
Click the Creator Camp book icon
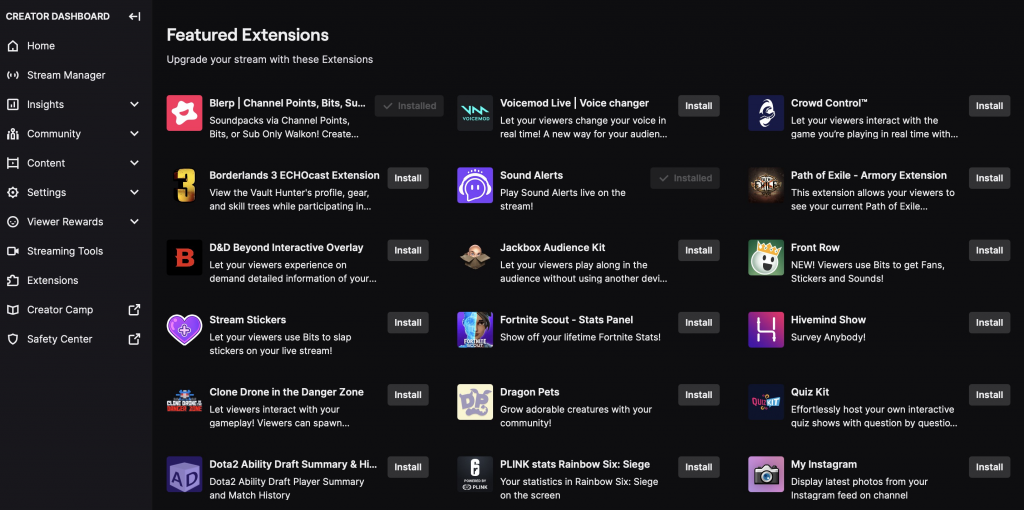[x=12, y=310]
